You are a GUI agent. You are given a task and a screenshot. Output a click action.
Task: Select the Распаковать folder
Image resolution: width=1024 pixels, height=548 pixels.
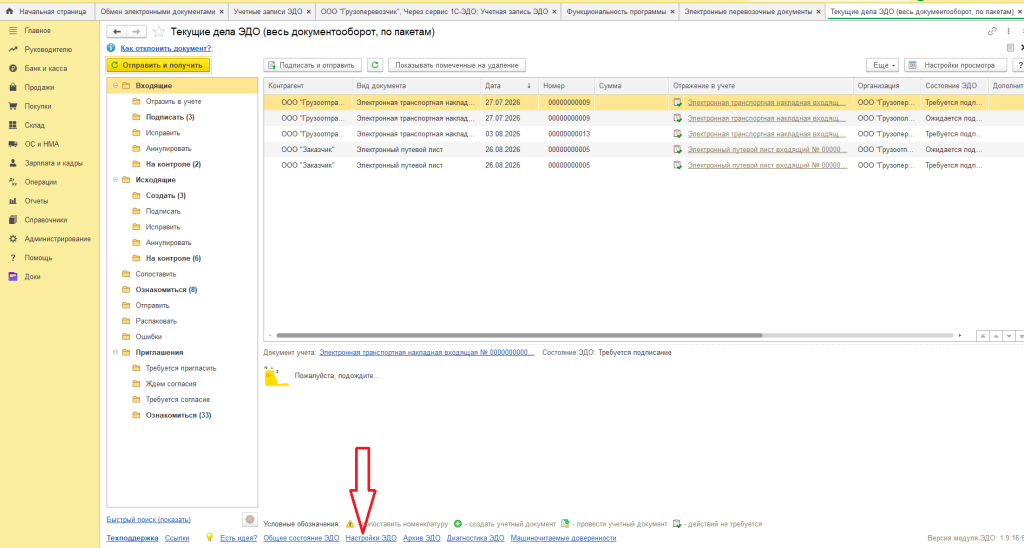pyautogui.click(x=156, y=321)
